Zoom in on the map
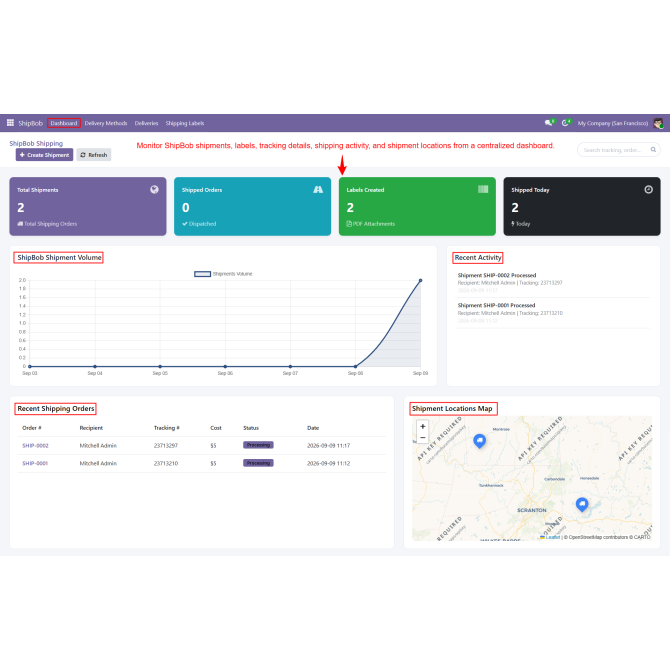670x670 pixels. 422,426
